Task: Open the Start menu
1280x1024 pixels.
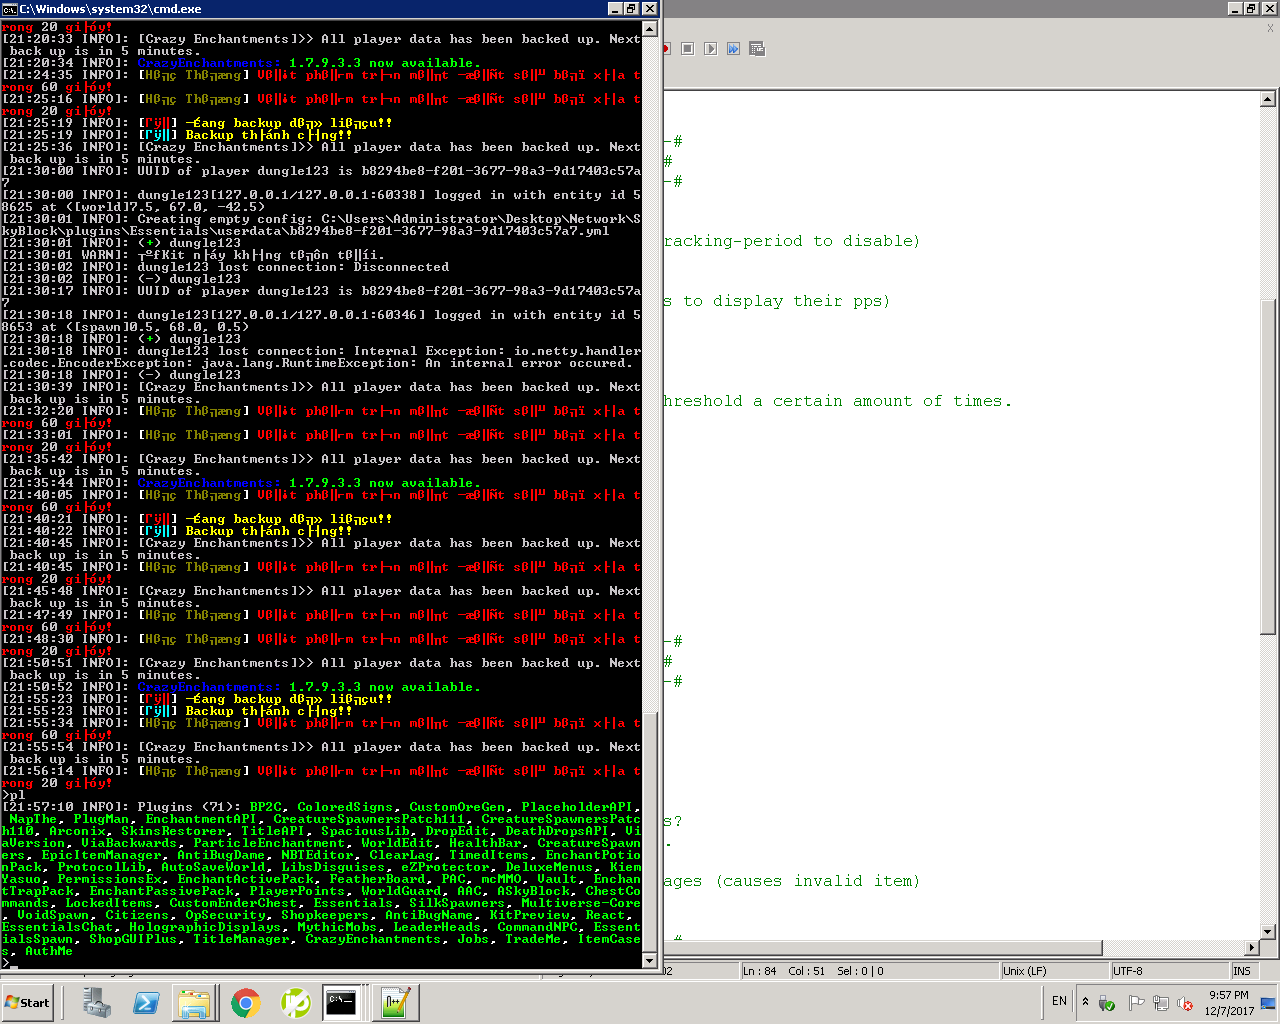Action: coord(28,1002)
